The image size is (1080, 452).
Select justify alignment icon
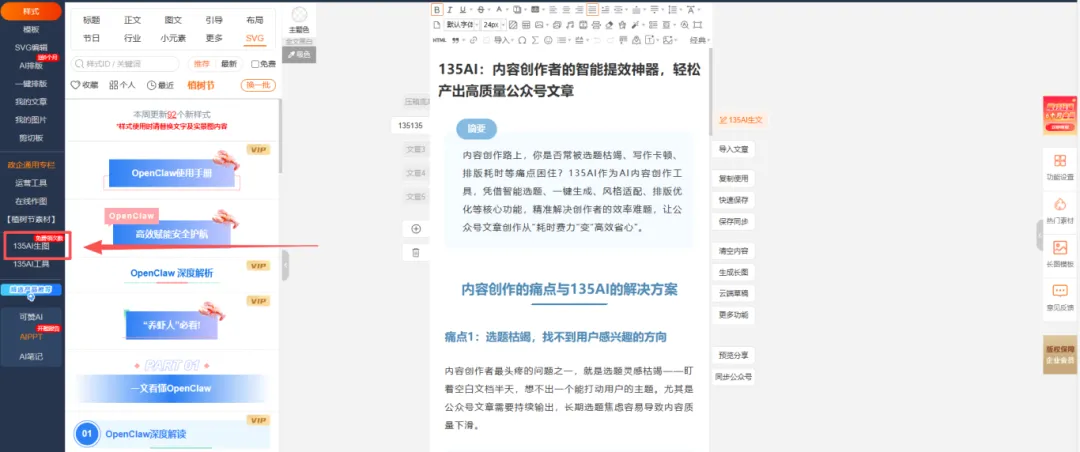[x=592, y=9]
